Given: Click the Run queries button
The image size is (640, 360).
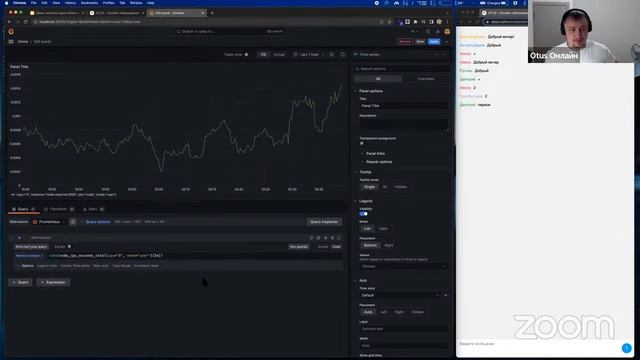Looking at the screenshot, I should click(x=298, y=247).
